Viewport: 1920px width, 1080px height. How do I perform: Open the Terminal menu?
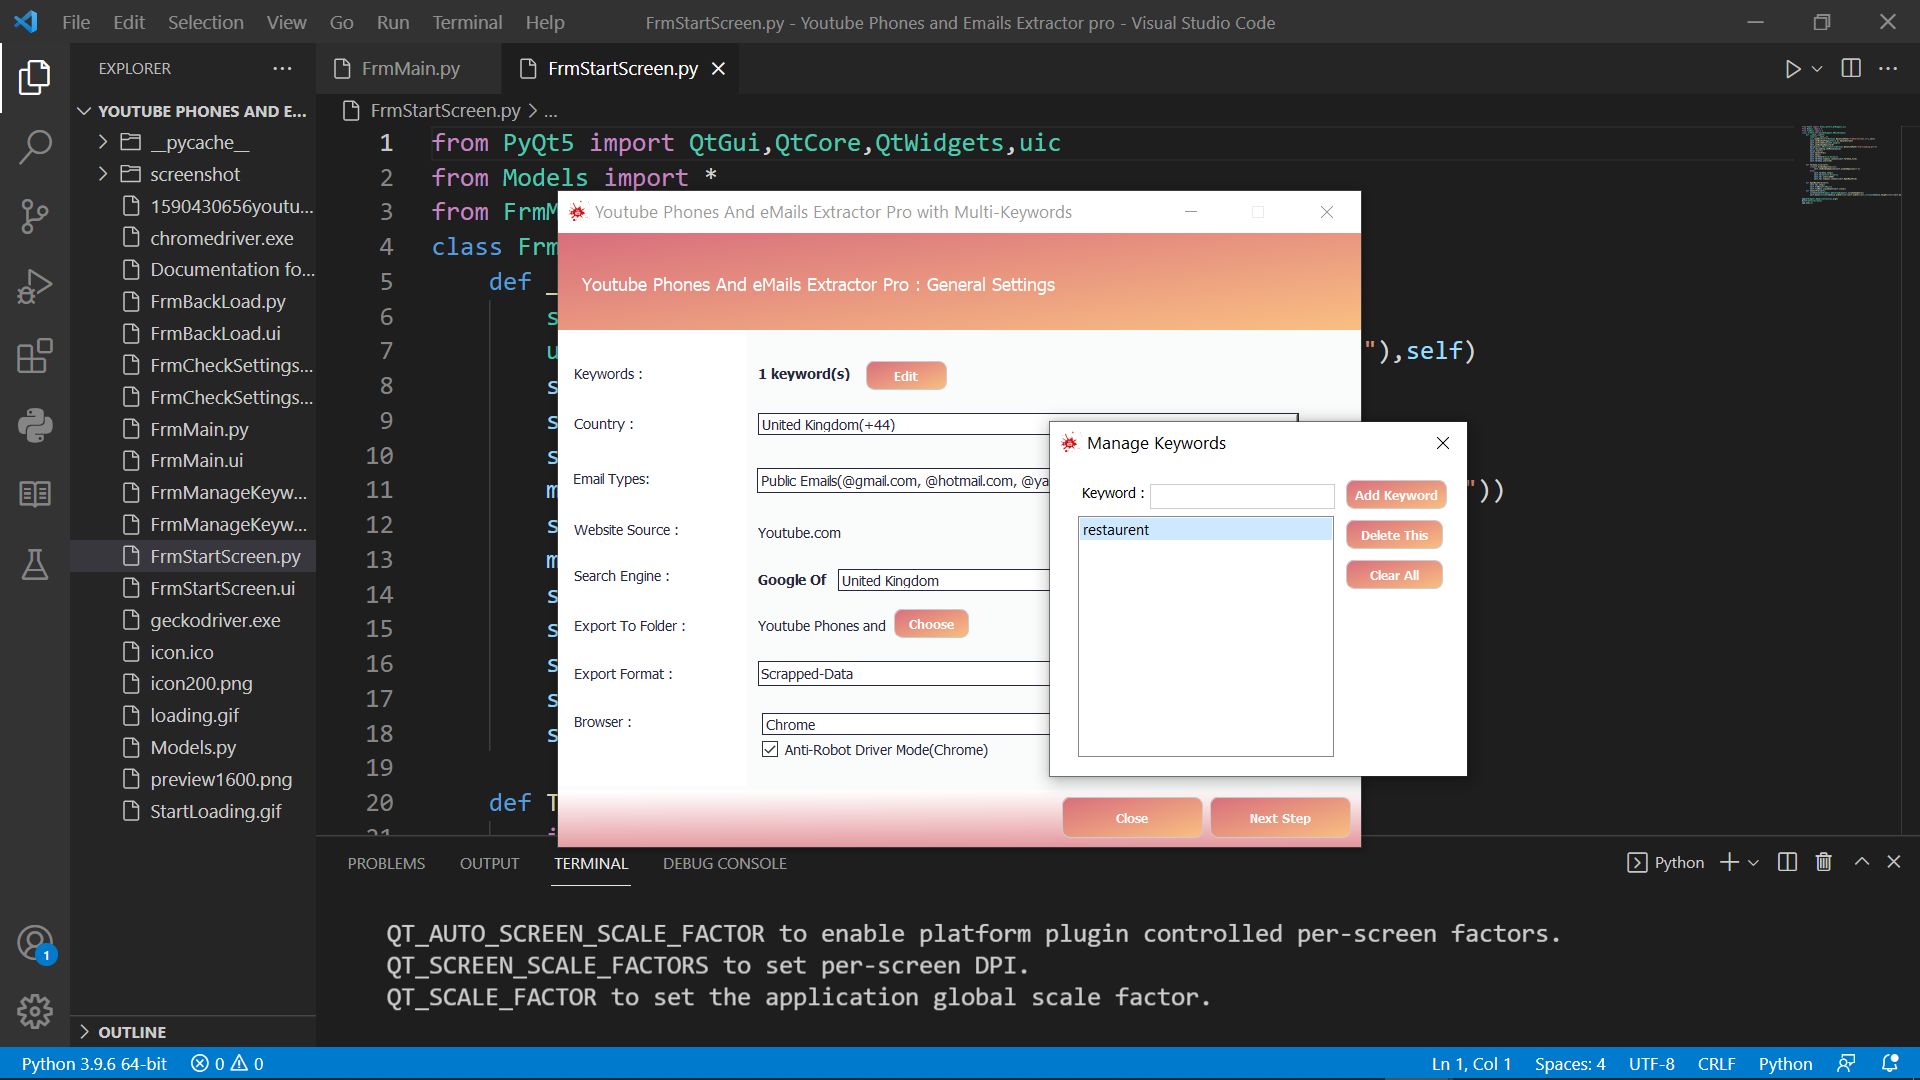467,22
